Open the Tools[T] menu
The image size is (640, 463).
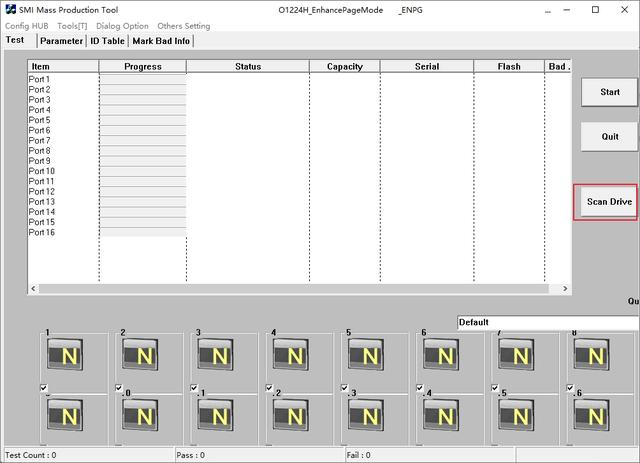tap(72, 26)
